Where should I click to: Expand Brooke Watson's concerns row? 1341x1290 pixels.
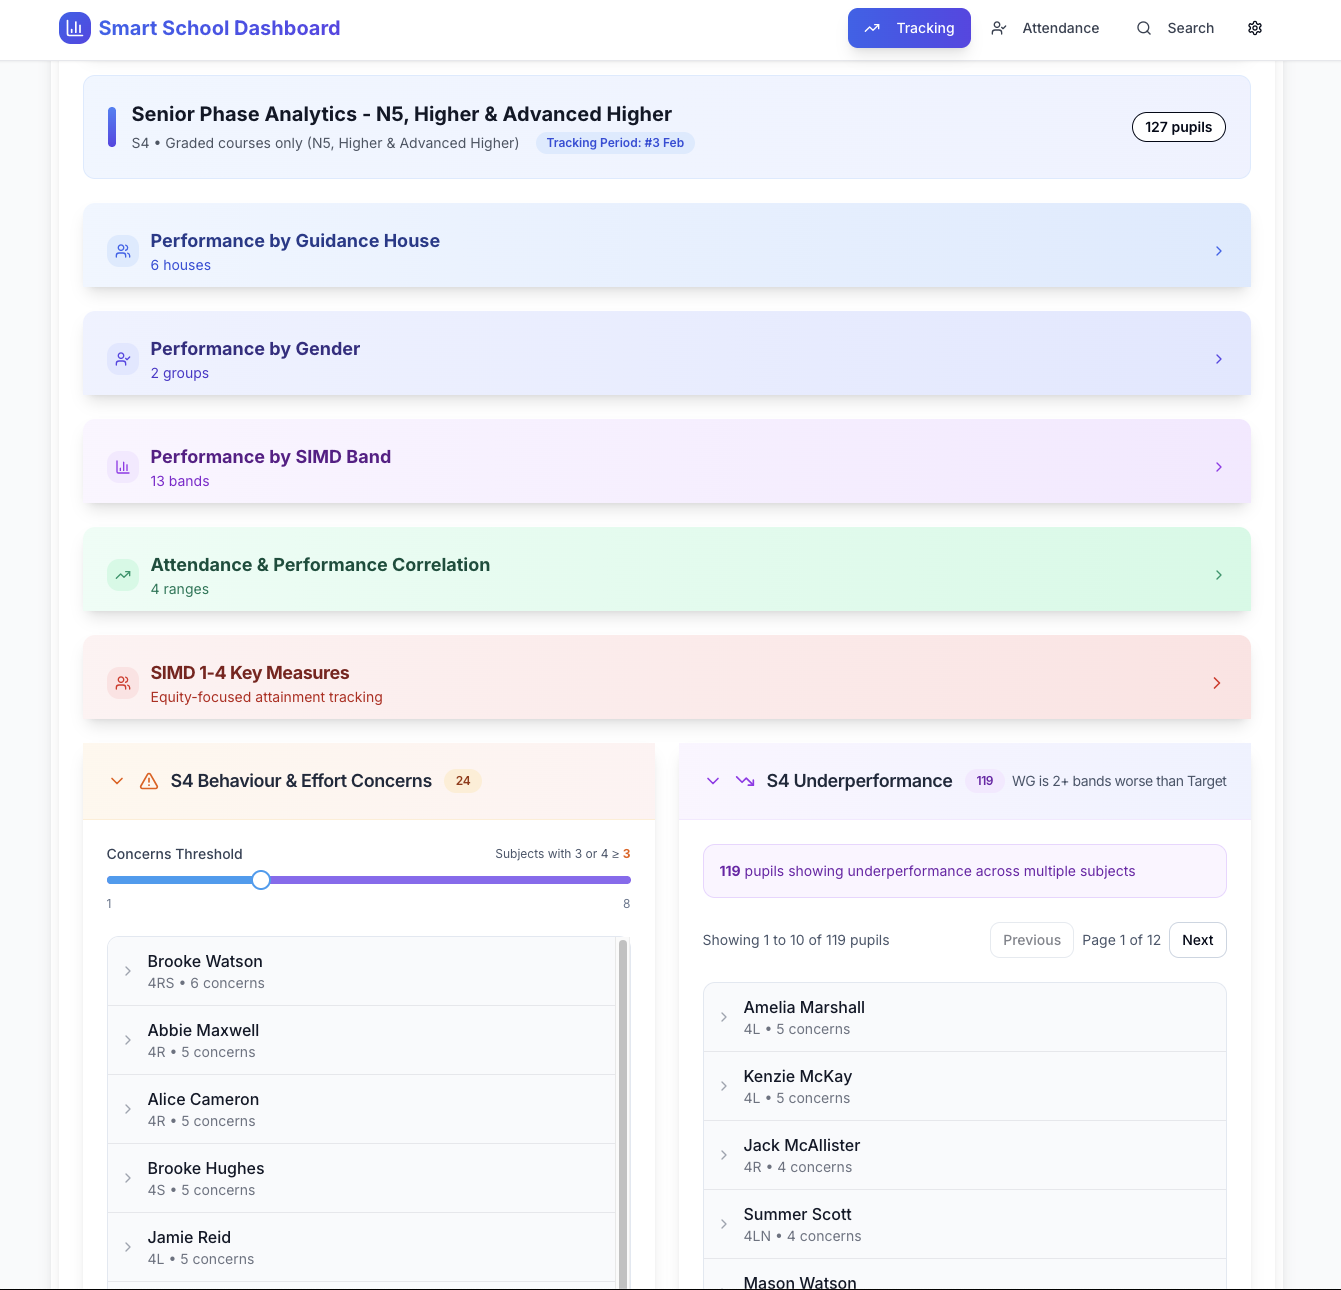point(128,971)
